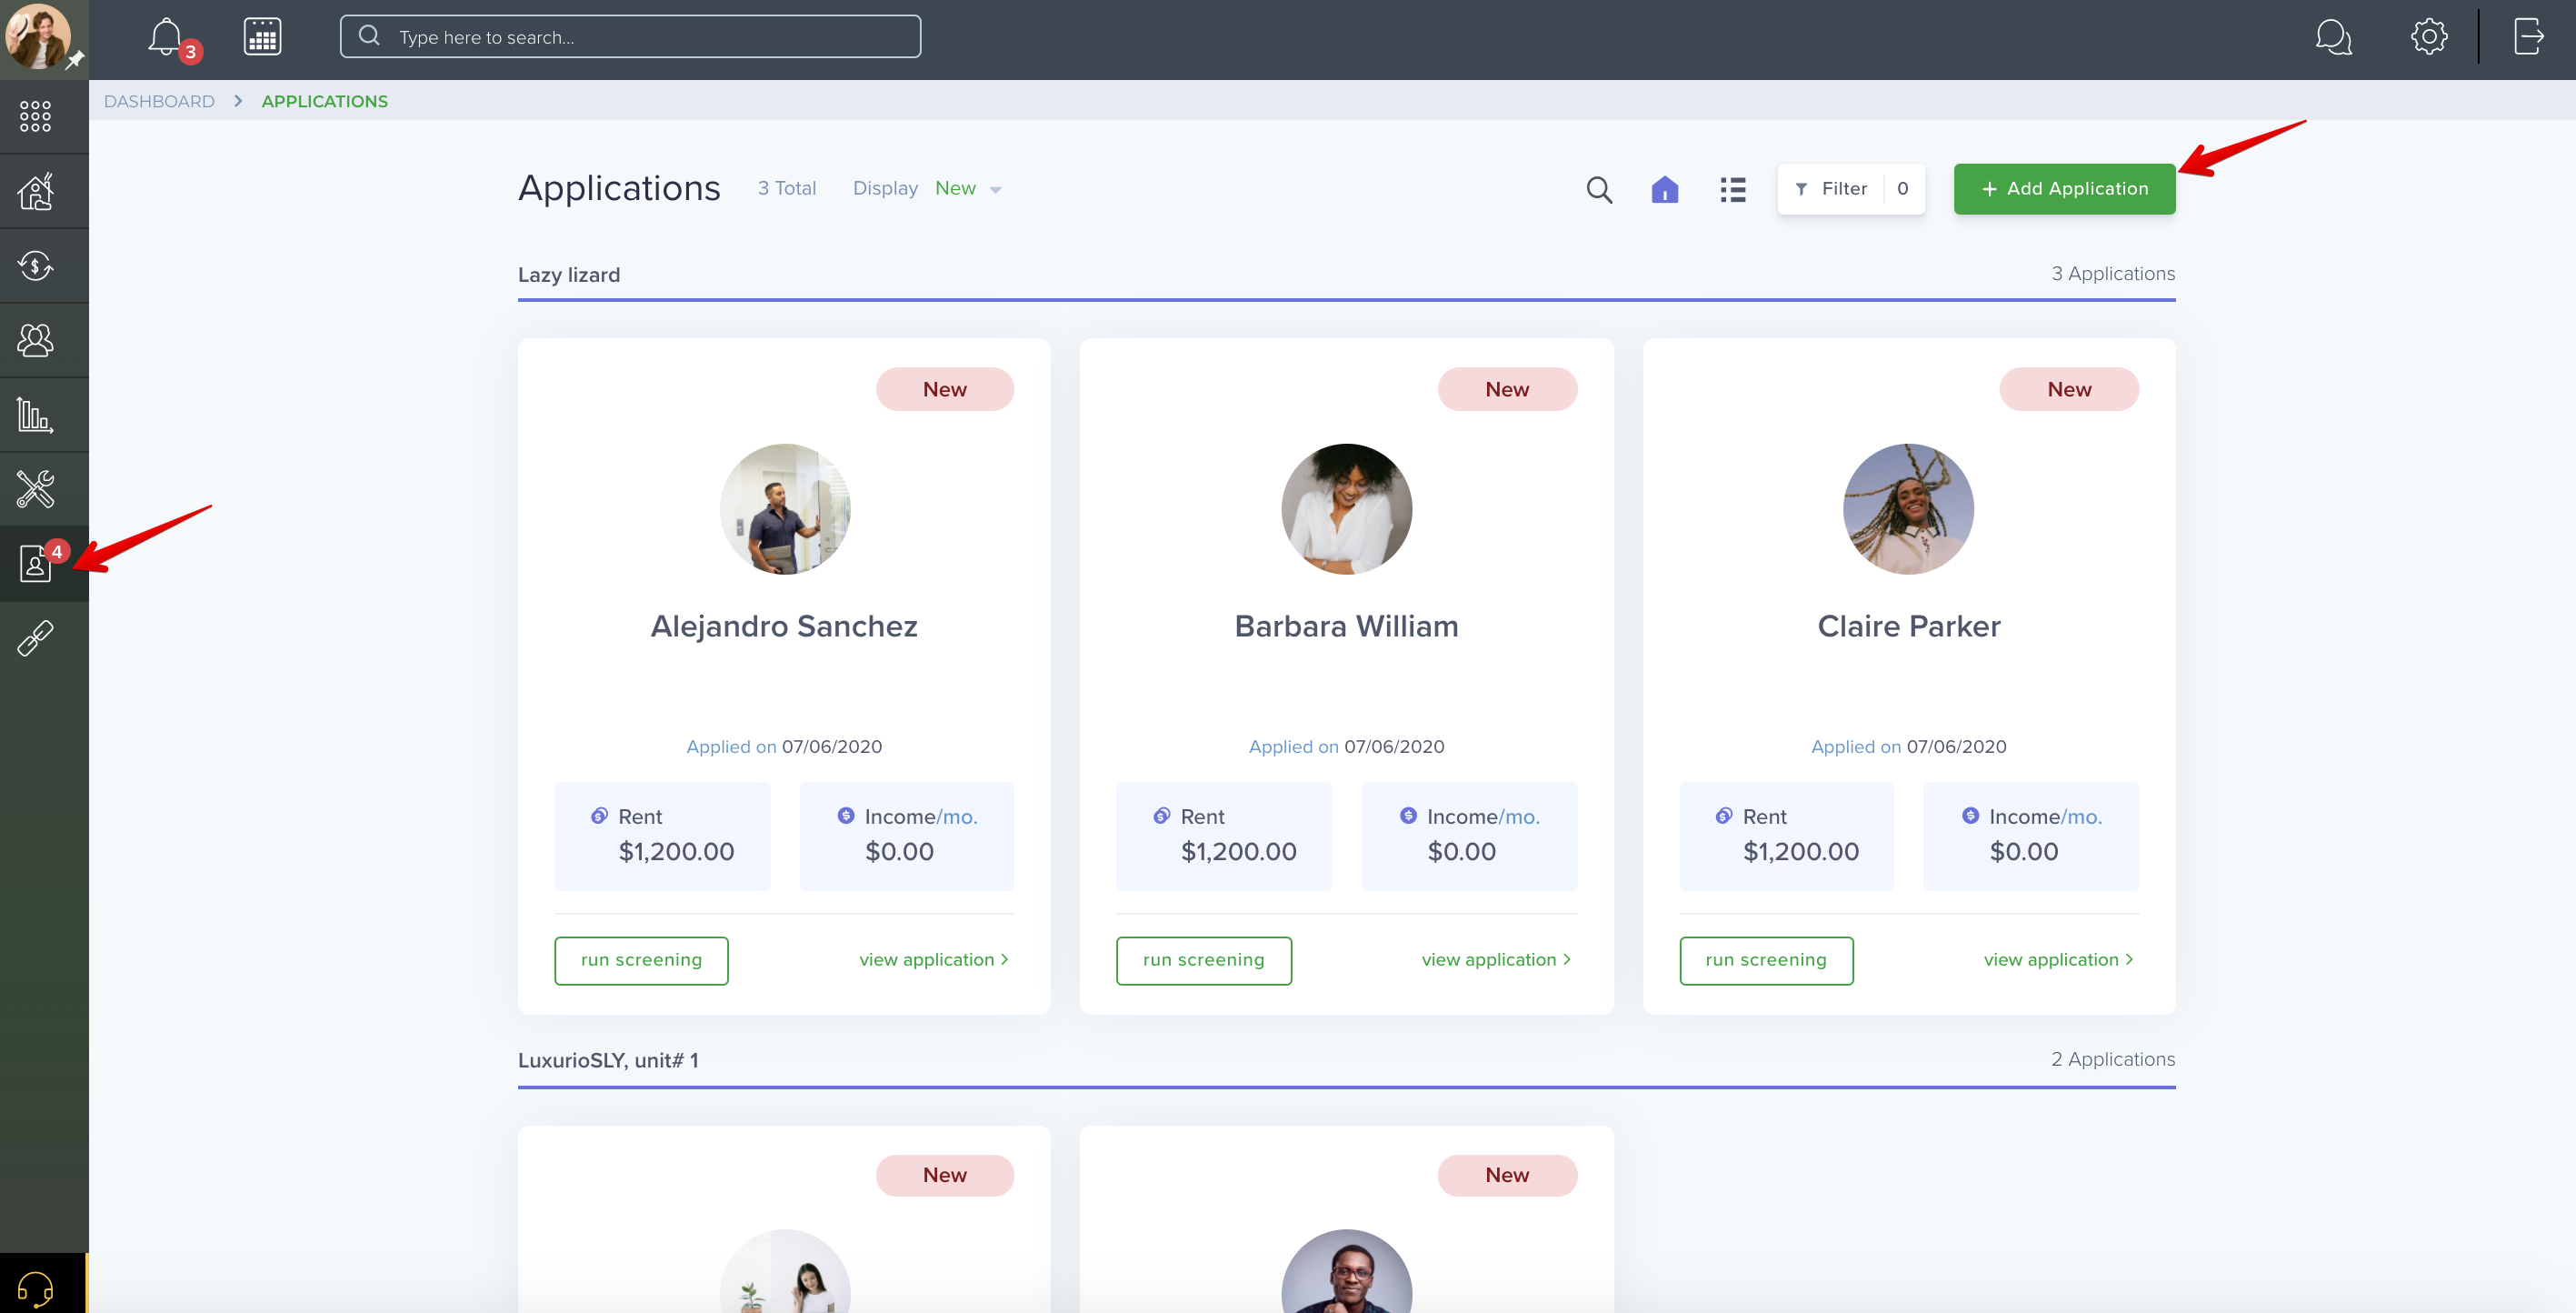The width and height of the screenshot is (2576, 1313).
Task: Click Claire Parker's profile photo
Action: point(1908,509)
